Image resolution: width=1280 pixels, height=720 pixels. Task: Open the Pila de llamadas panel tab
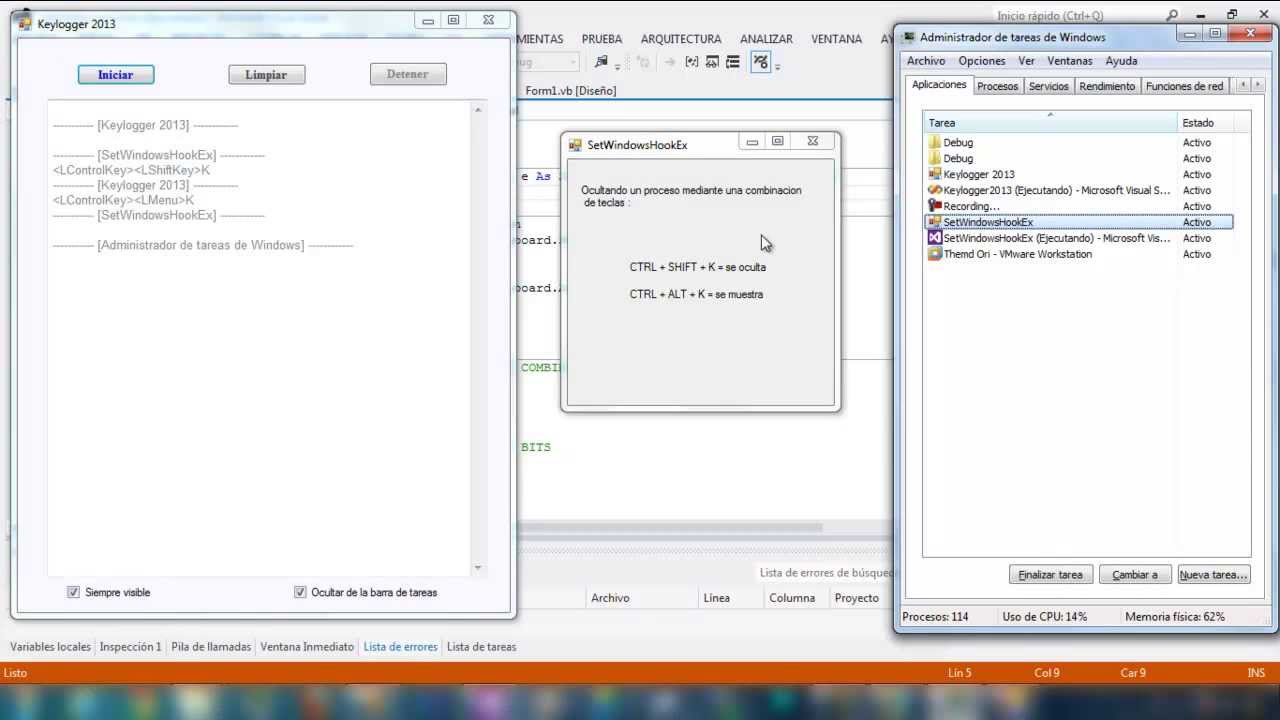[211, 647]
